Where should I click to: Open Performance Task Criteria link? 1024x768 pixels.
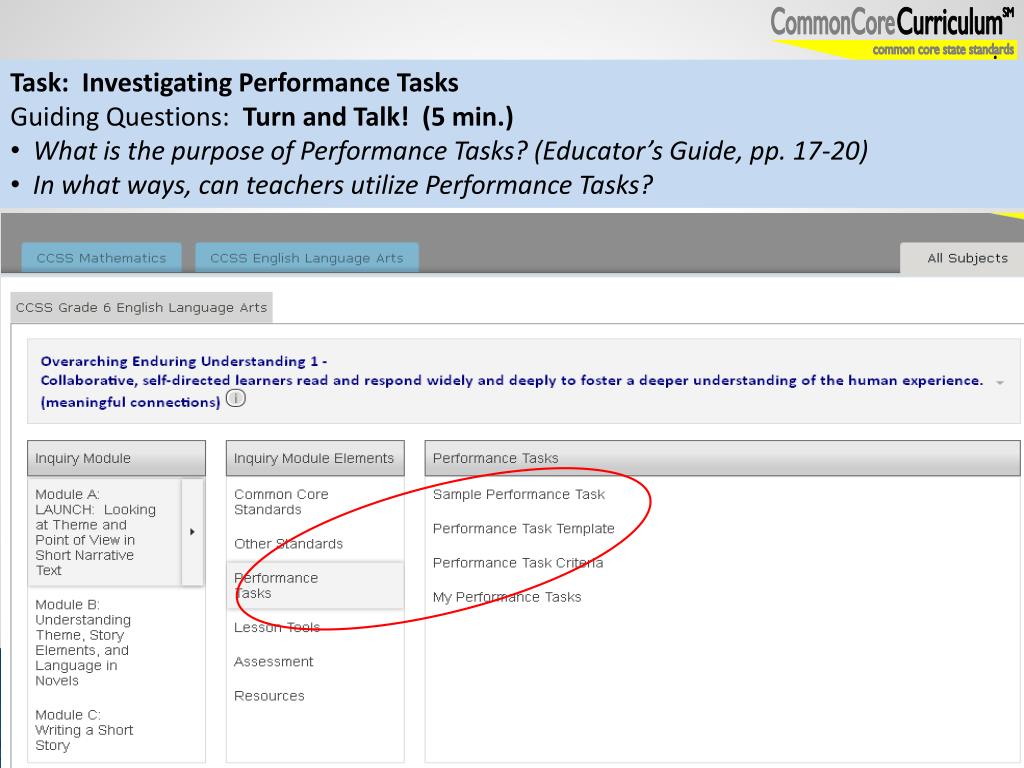tap(518, 563)
